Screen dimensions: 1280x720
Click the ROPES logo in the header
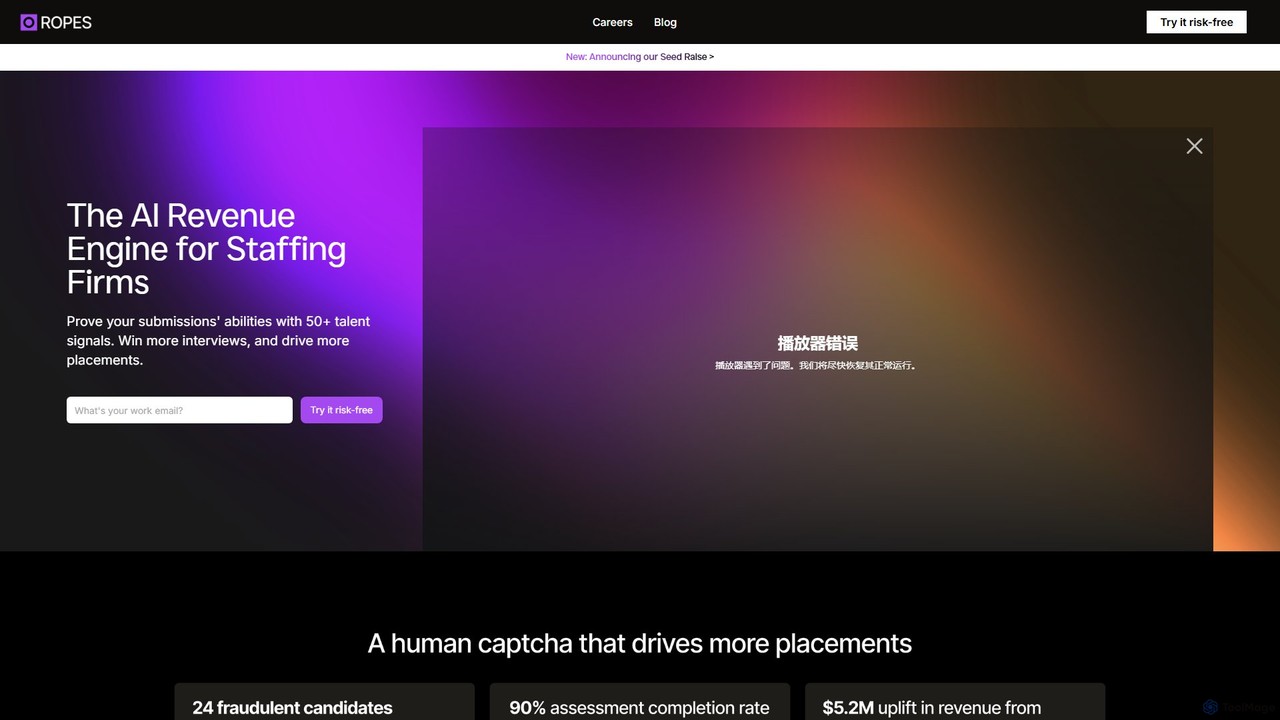(x=56, y=22)
